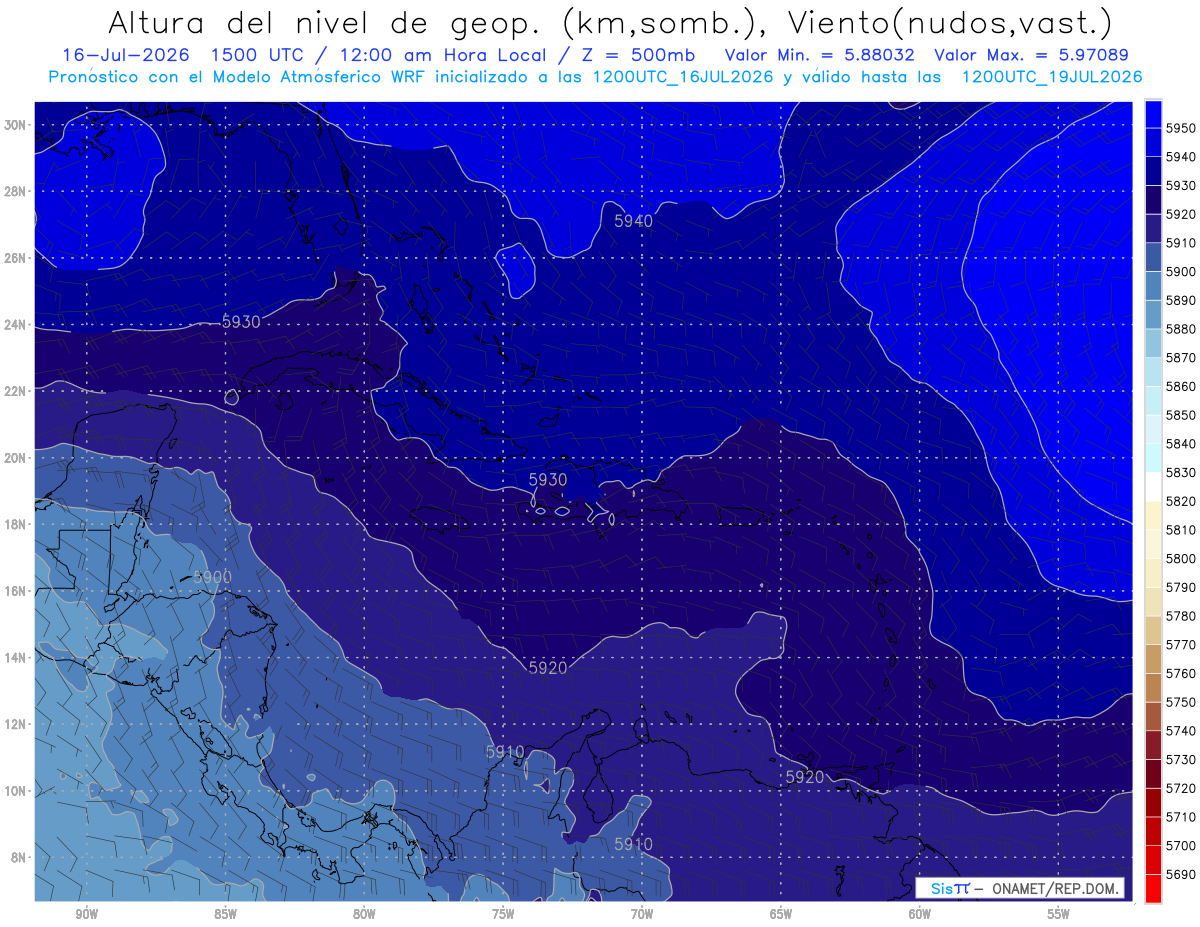This screenshot has width=1200, height=927.
Task: Click the 14N latitude label
Action: [15, 657]
